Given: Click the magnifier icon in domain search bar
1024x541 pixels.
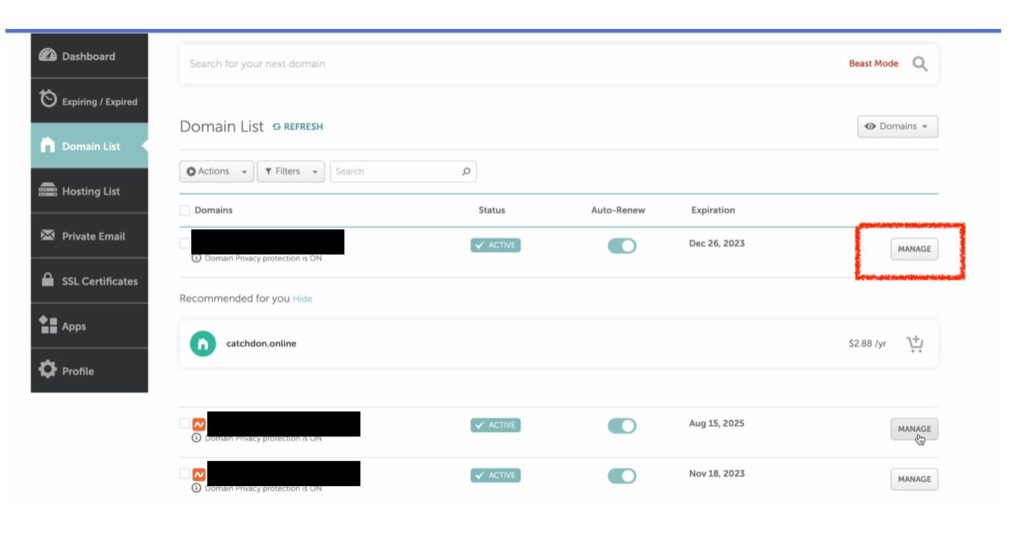Looking at the screenshot, I should tap(919, 64).
